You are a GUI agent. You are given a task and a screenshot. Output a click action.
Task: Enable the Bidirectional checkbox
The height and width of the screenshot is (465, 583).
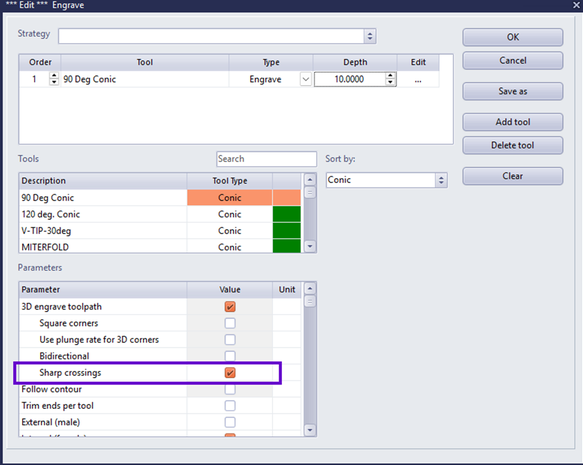[230, 356]
